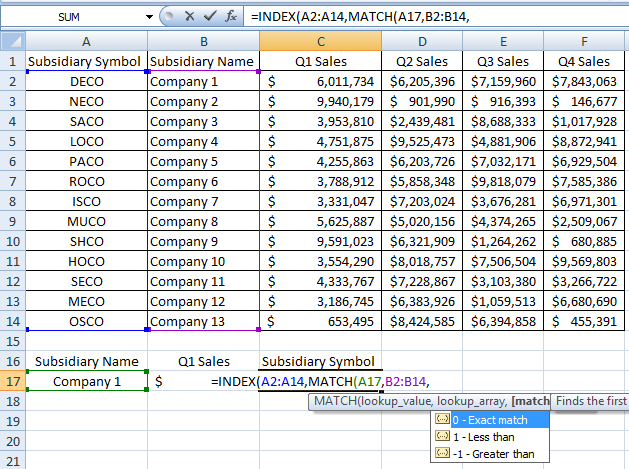The height and width of the screenshot is (469, 629).
Task: Click the in-cell formula in row 17
Action: (x=320, y=381)
